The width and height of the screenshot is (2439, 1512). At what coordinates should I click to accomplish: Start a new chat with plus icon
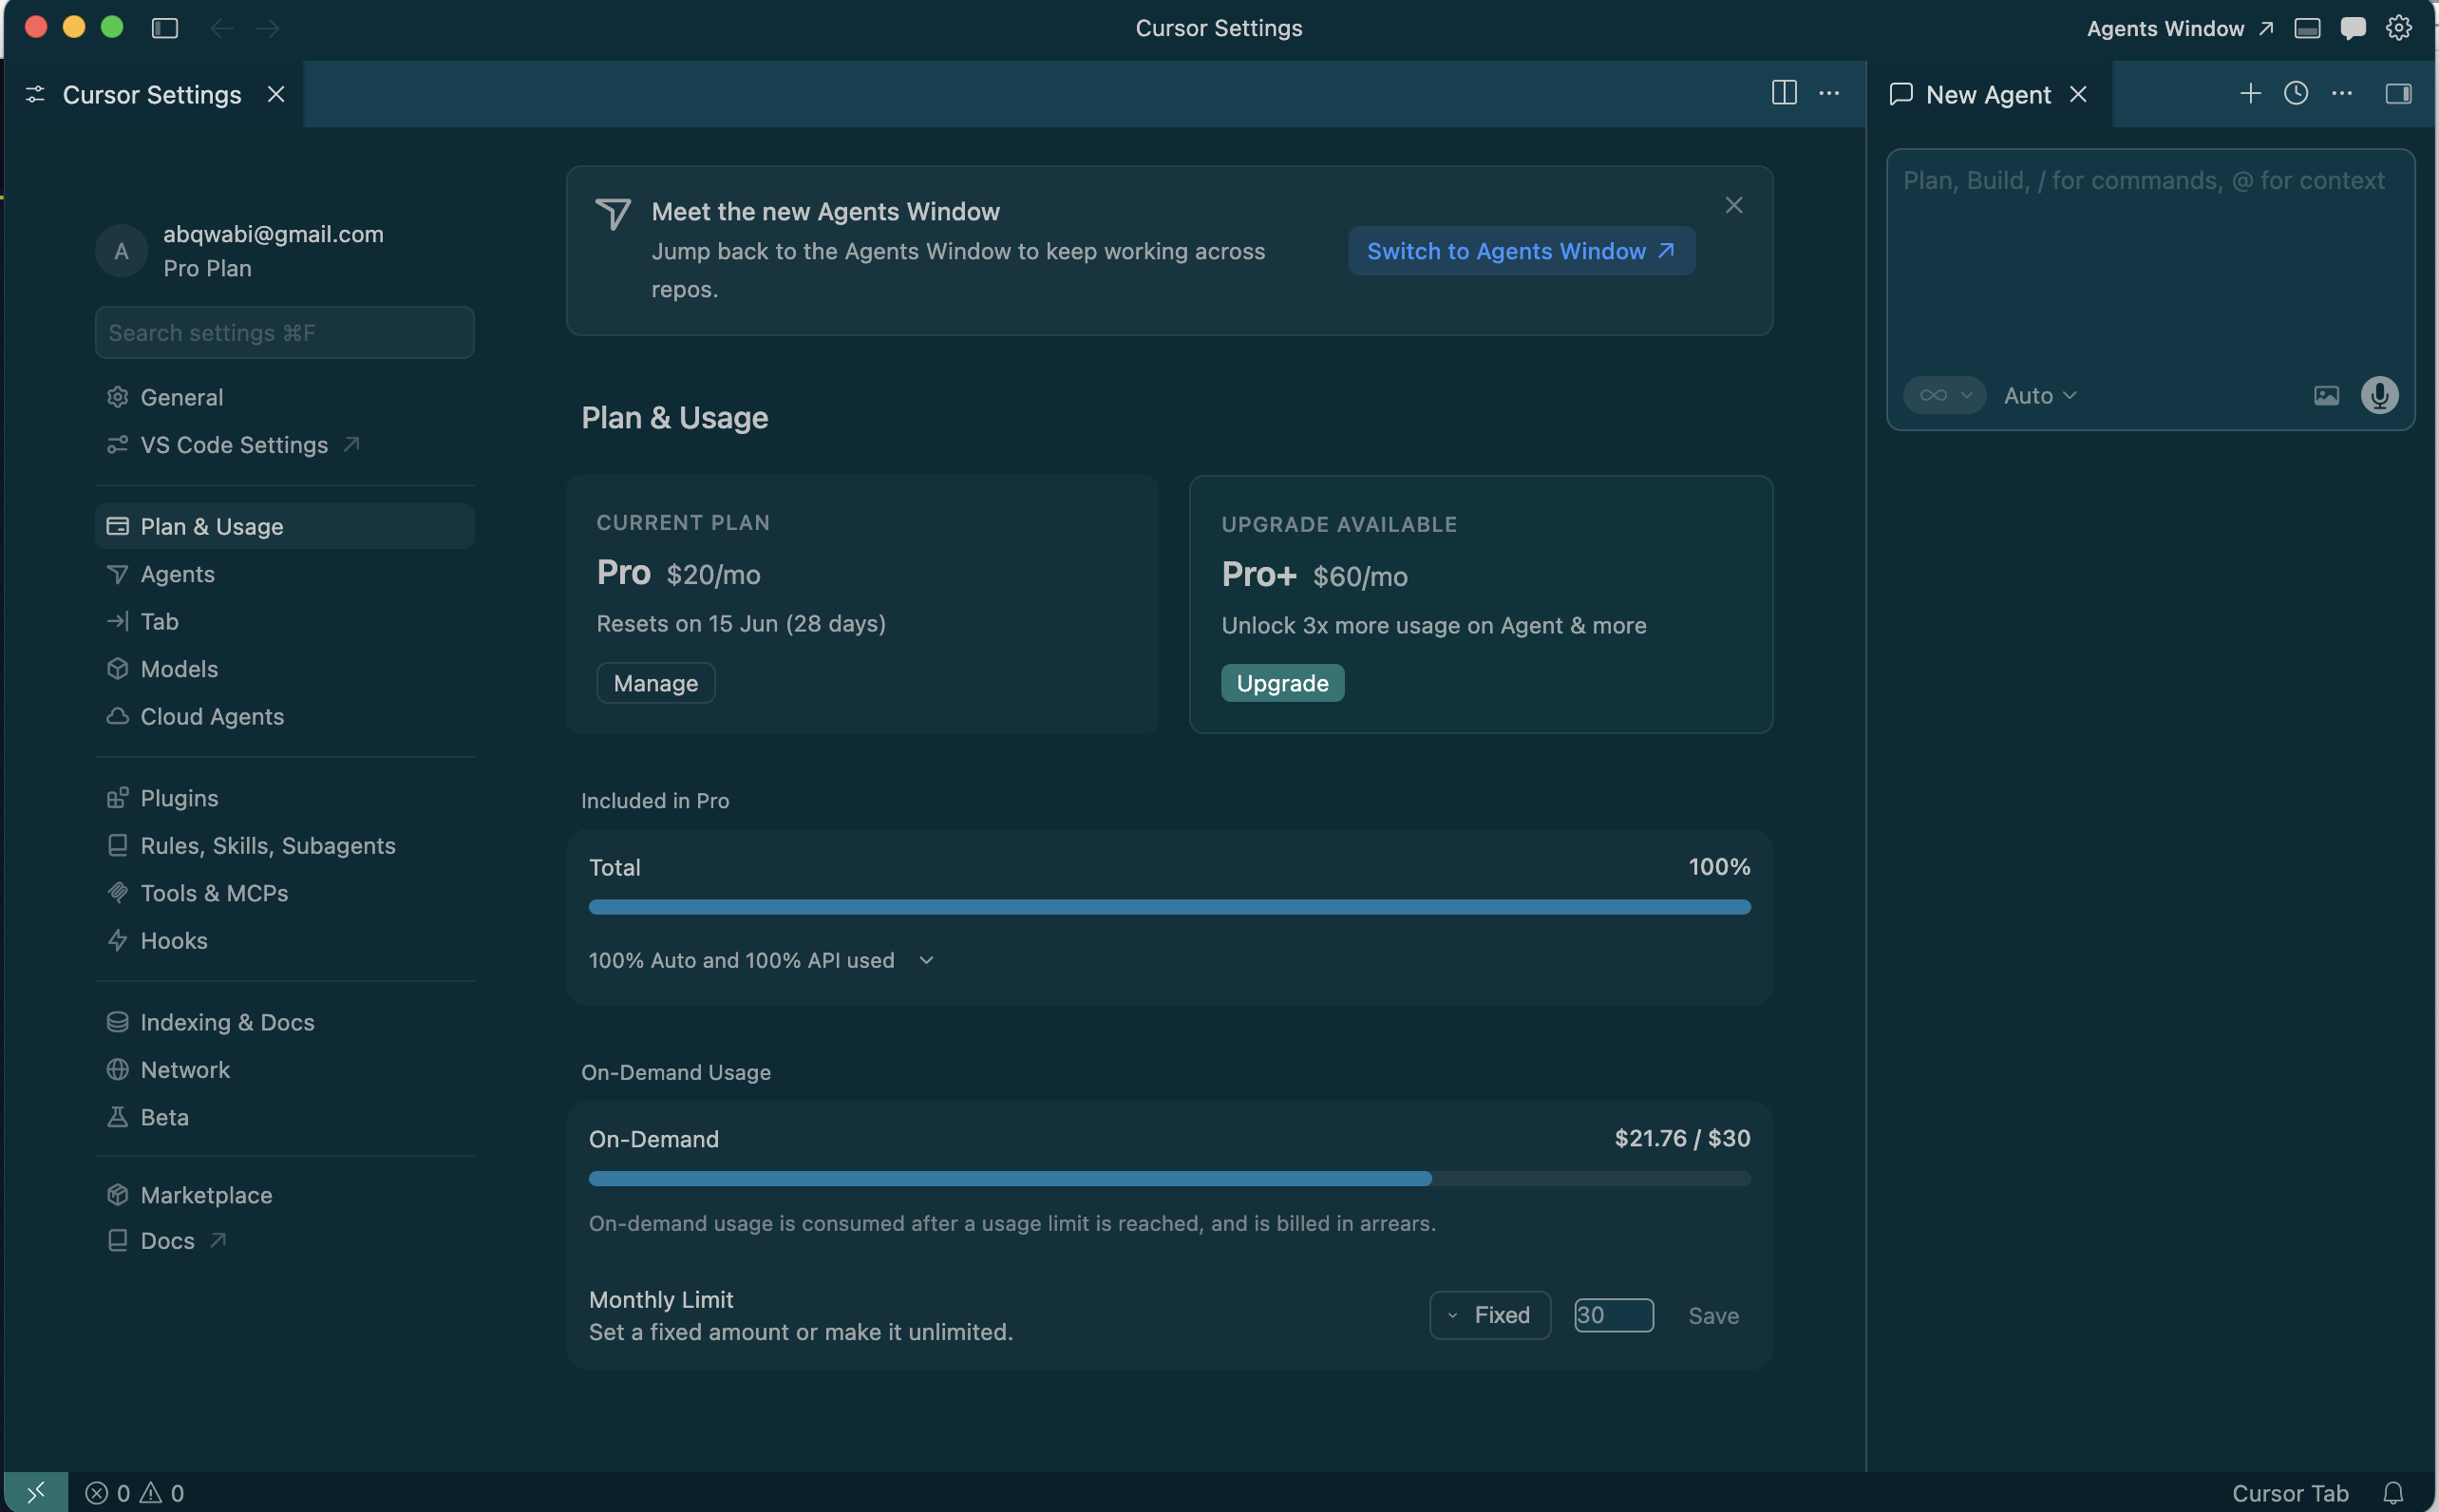pos(2250,93)
